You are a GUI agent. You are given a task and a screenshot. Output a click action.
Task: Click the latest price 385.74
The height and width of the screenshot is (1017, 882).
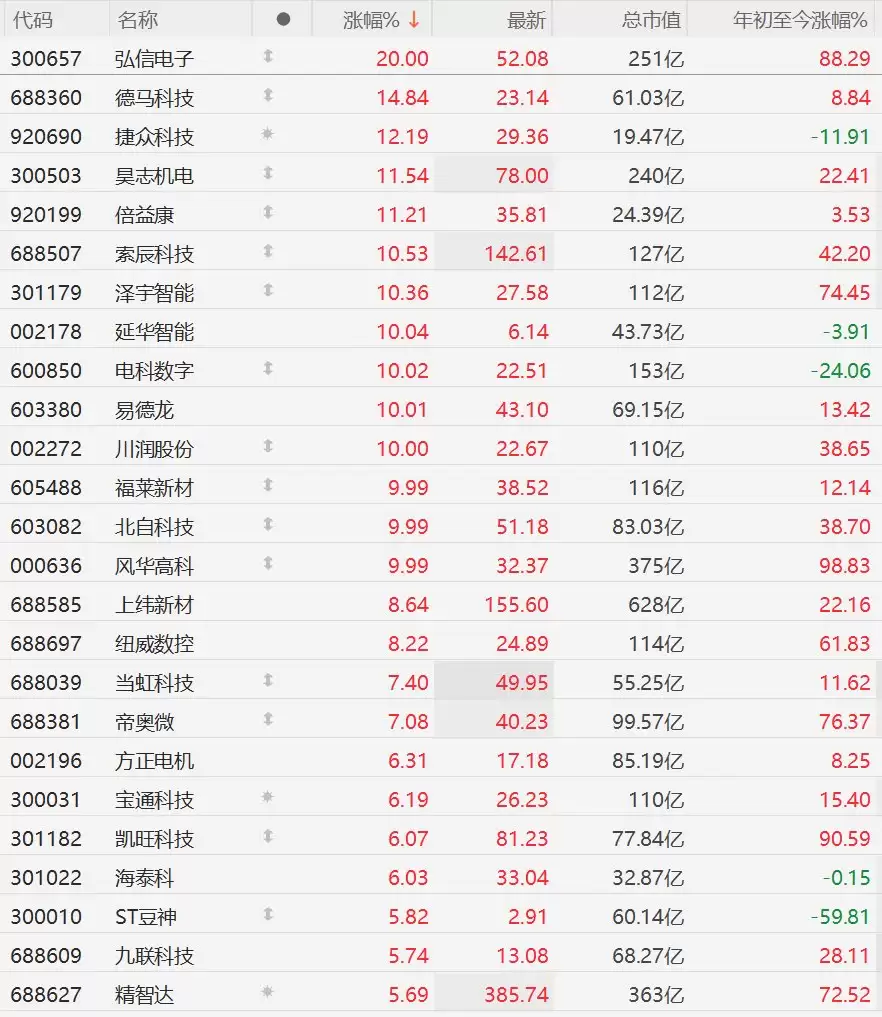pyautogui.click(x=516, y=995)
